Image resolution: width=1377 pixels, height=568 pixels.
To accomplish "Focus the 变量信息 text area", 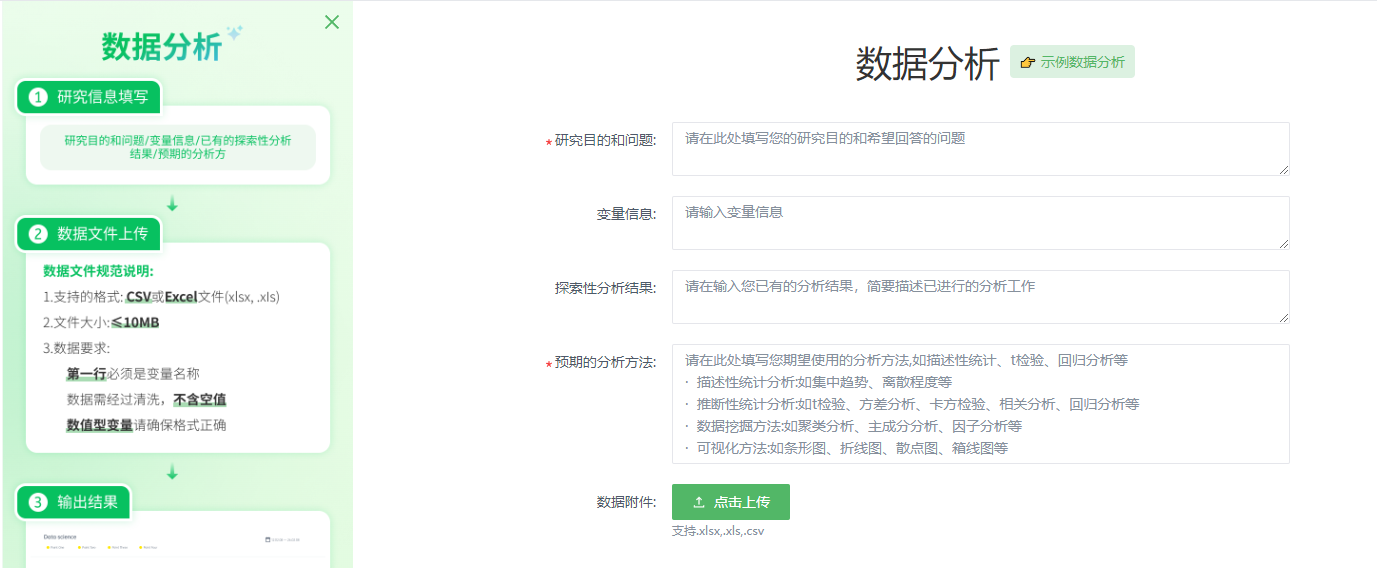I will [980, 223].
